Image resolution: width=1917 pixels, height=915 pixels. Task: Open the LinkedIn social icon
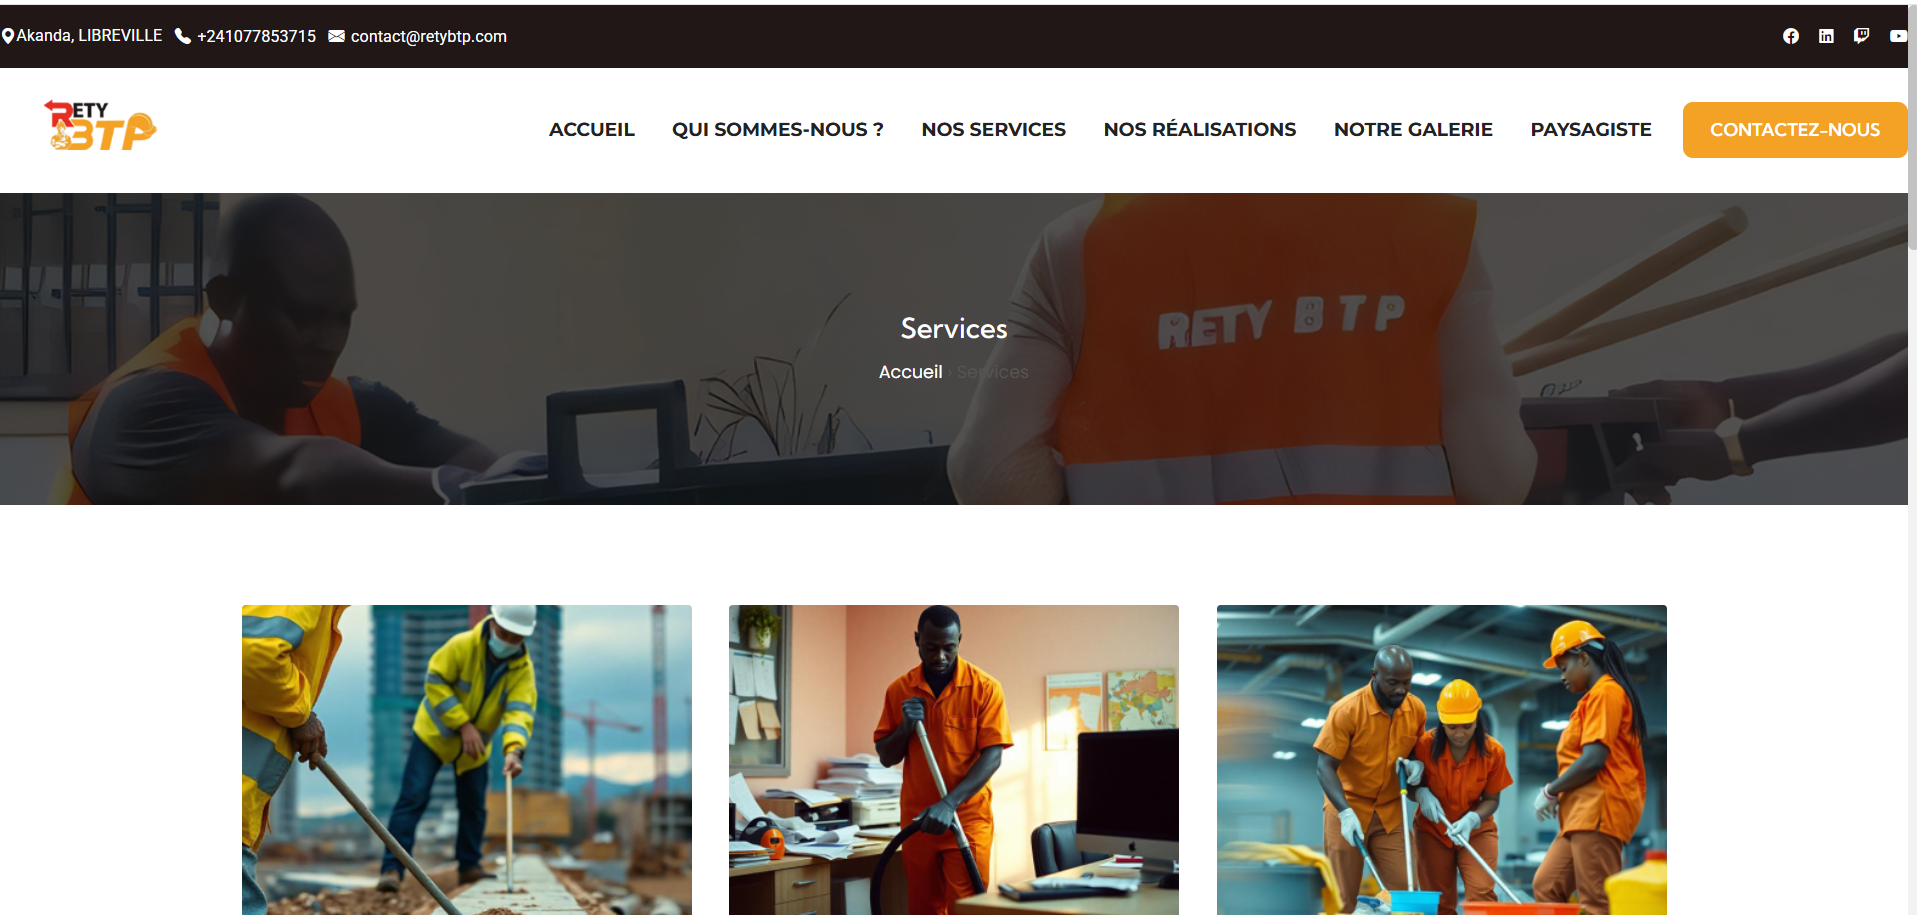[1826, 36]
